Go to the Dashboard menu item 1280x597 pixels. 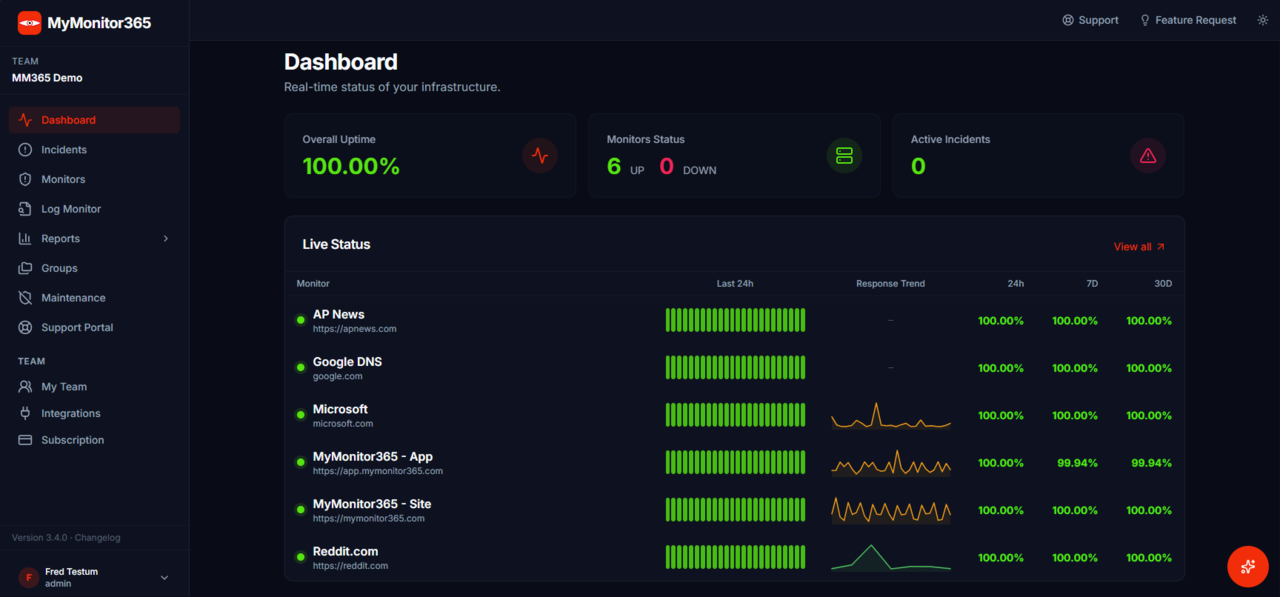point(94,120)
